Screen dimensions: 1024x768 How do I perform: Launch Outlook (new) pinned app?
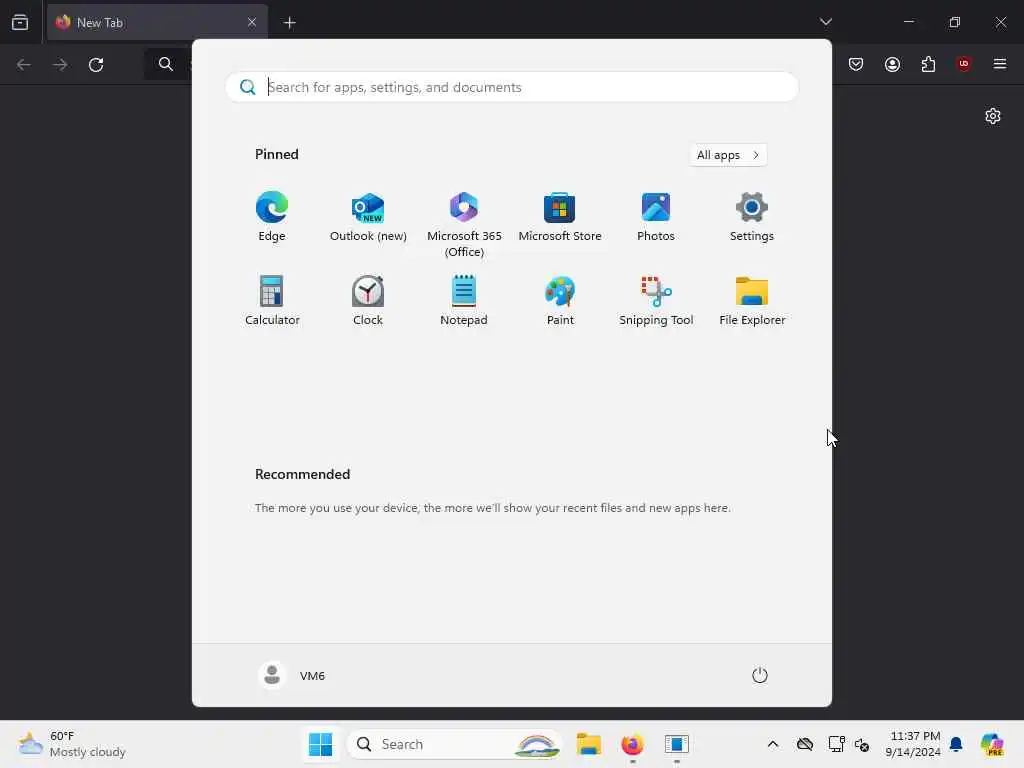tap(368, 217)
